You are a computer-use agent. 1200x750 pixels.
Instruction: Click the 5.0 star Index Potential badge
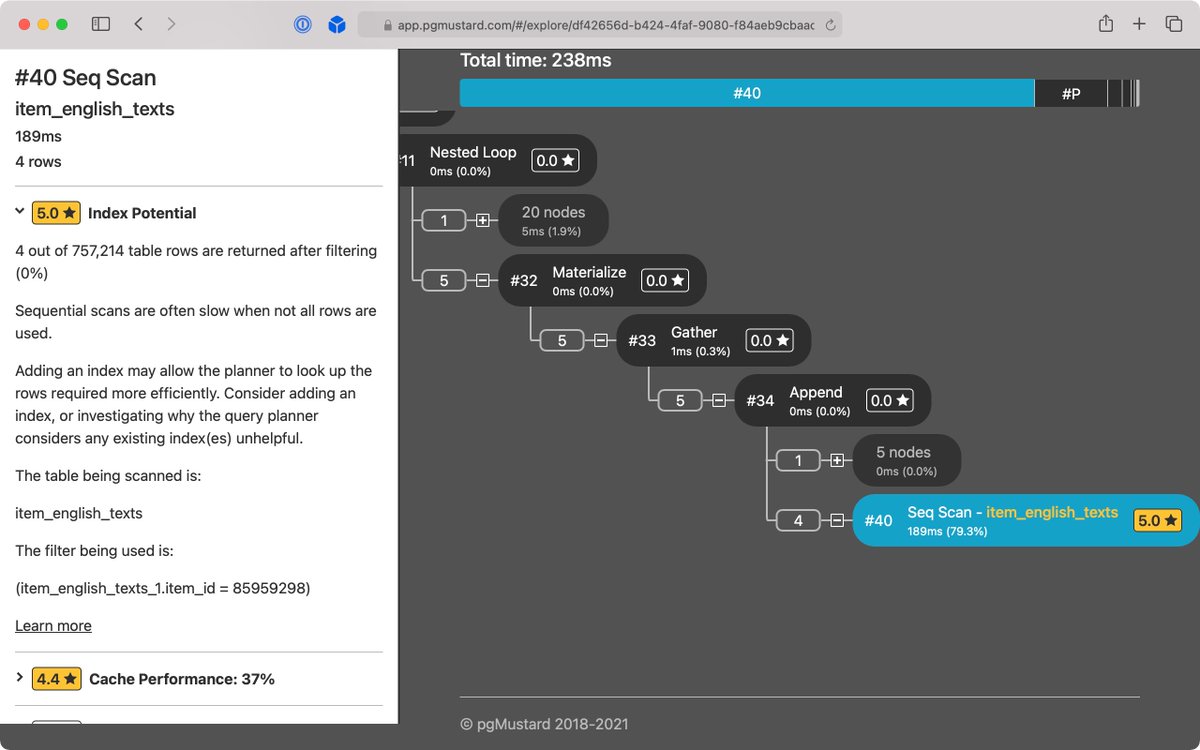coord(56,213)
